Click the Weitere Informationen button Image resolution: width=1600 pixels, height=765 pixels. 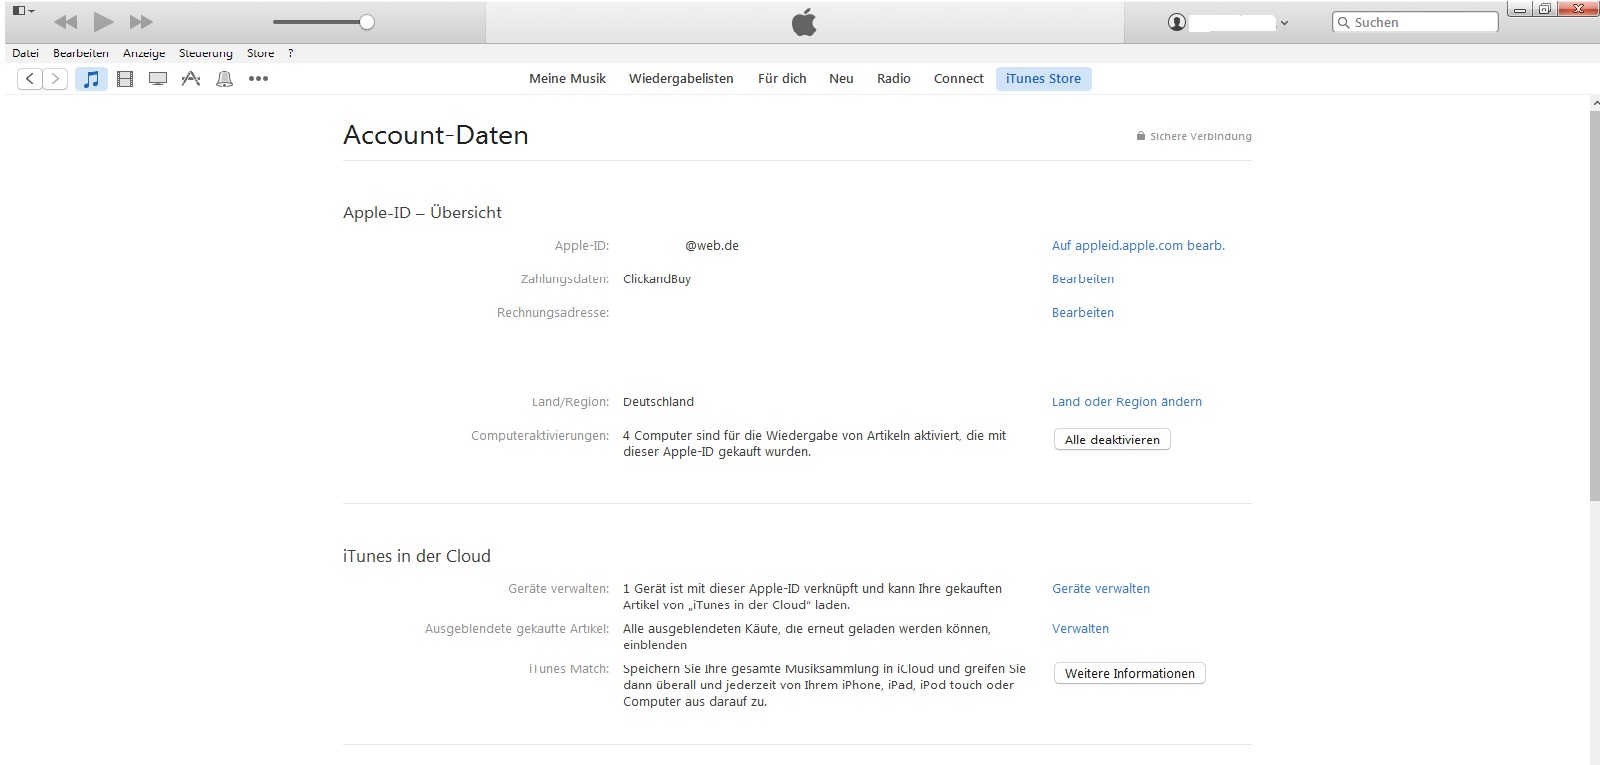click(x=1129, y=674)
